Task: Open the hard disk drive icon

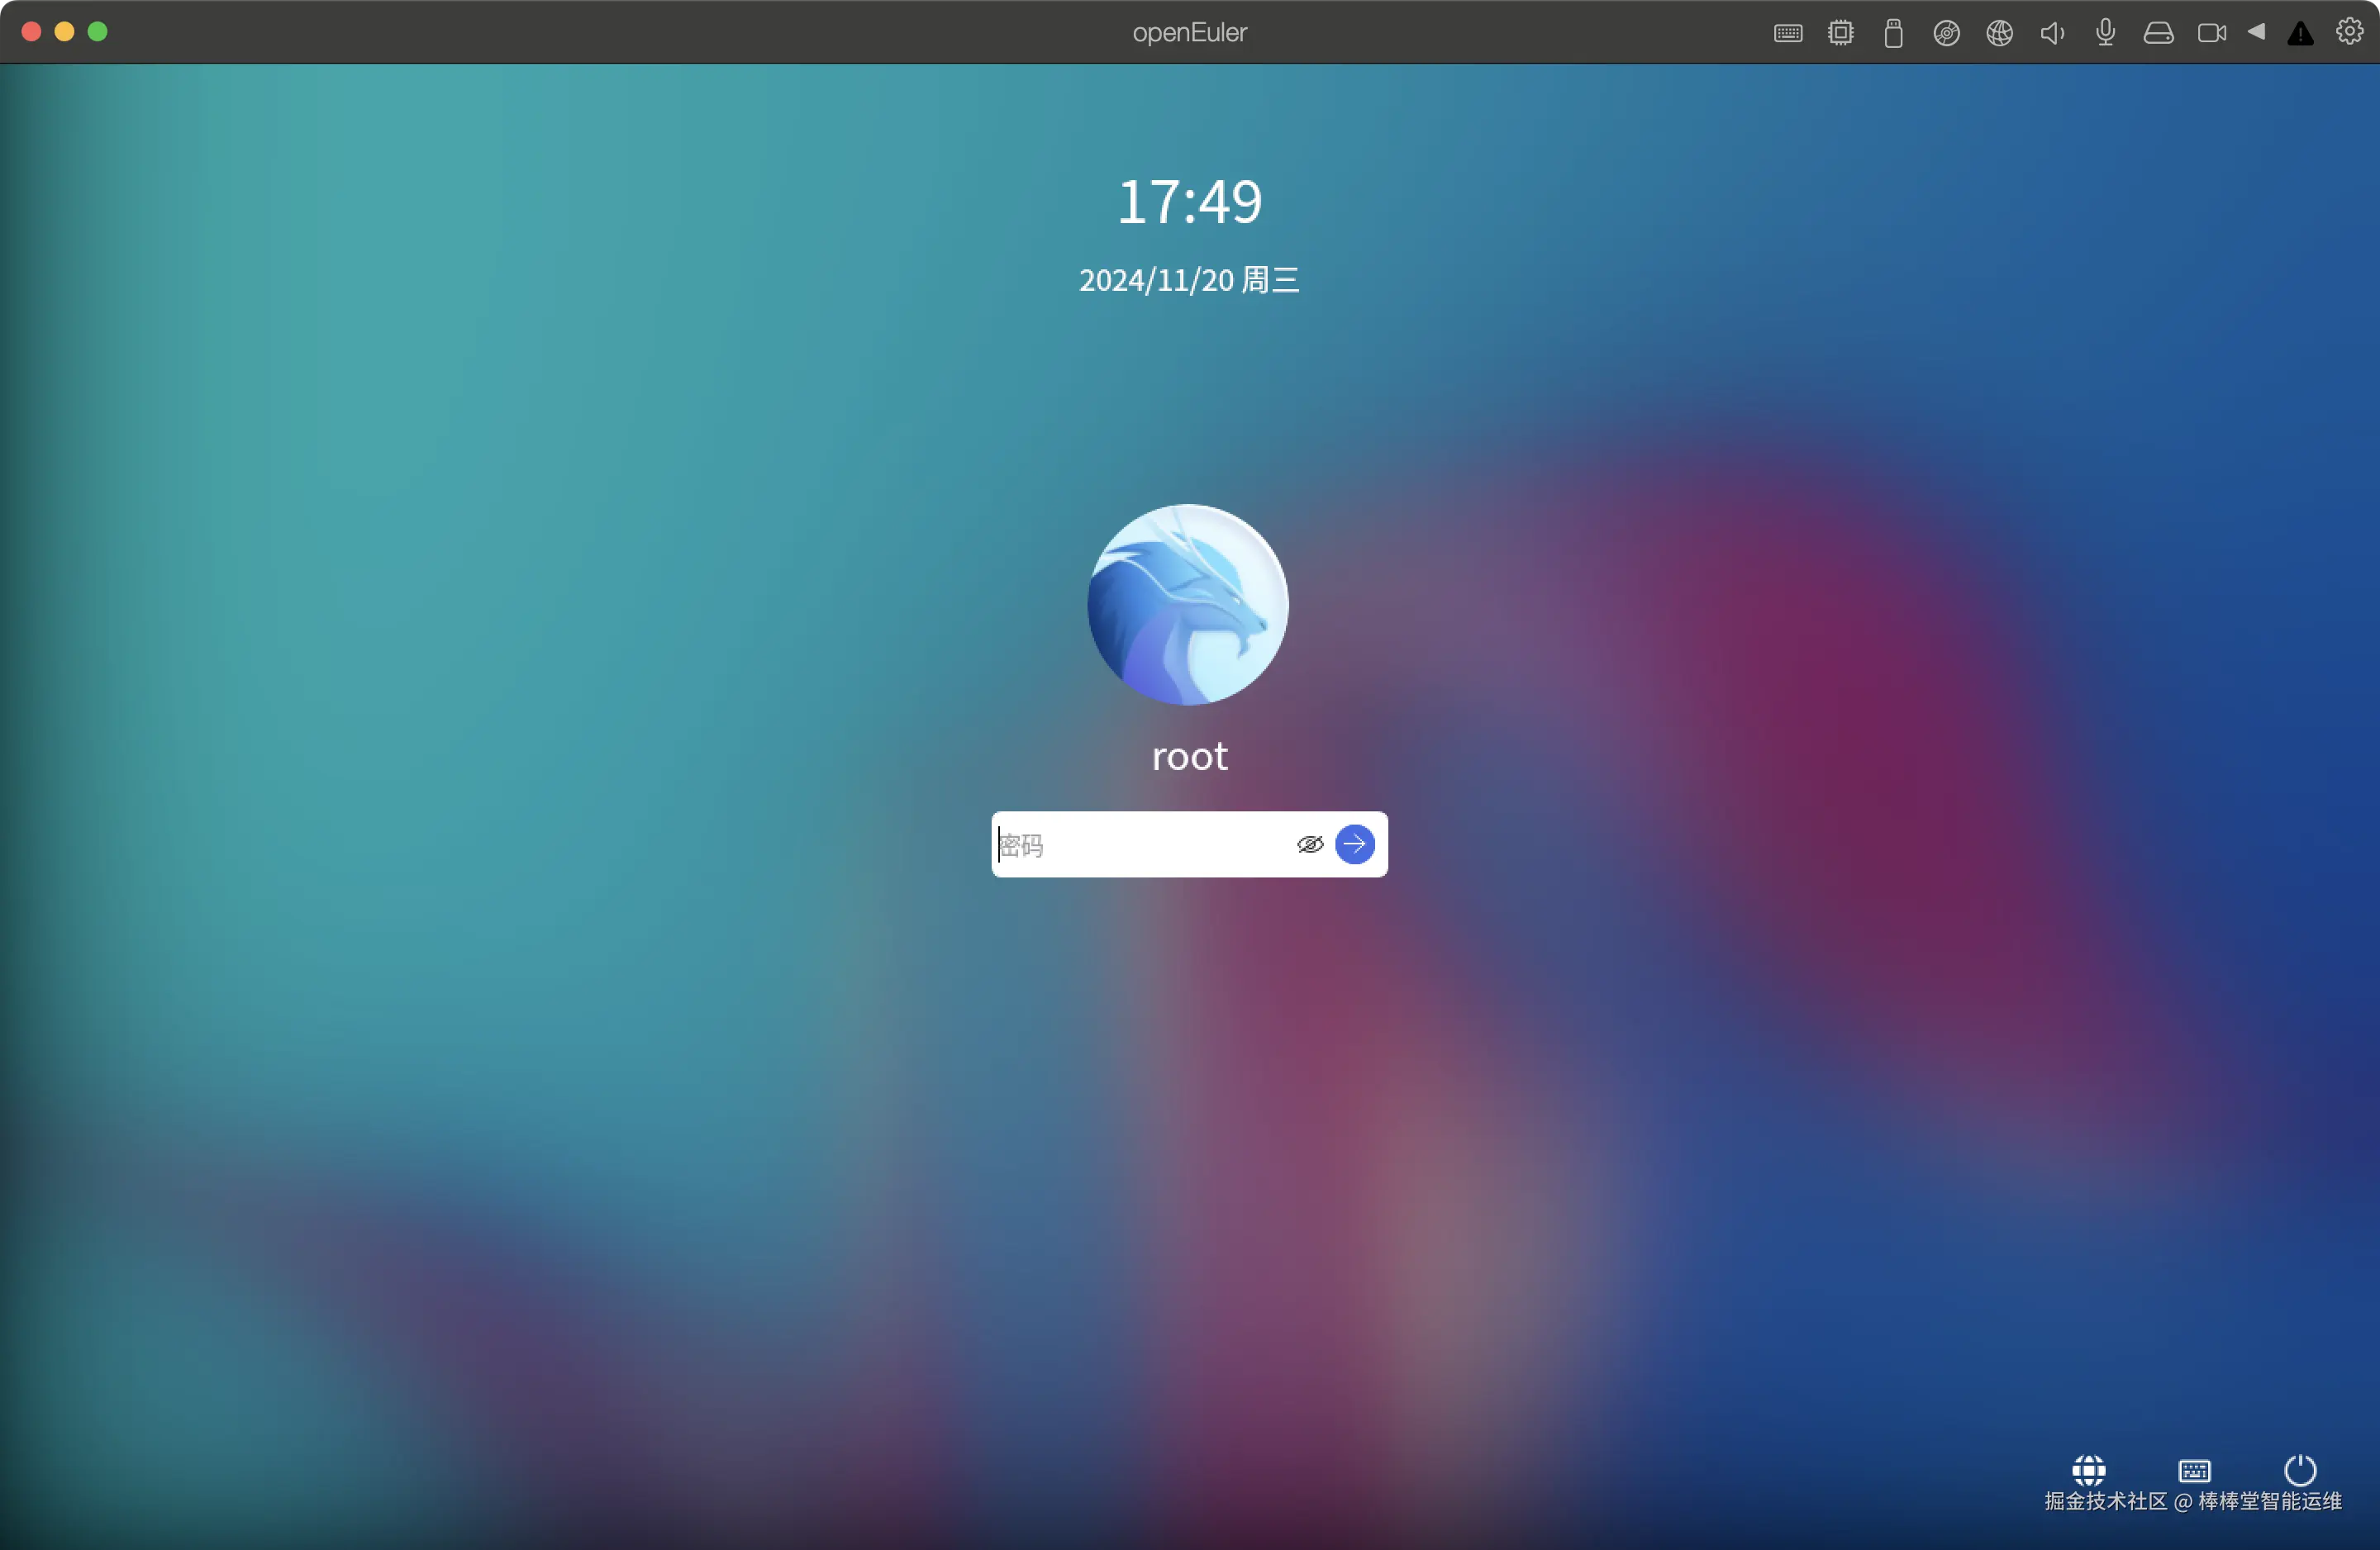Action: coord(2158,33)
